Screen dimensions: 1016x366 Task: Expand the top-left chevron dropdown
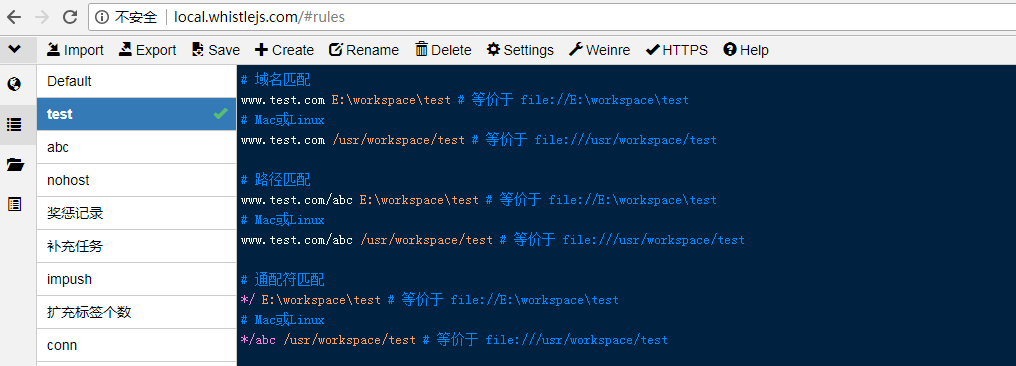14,49
